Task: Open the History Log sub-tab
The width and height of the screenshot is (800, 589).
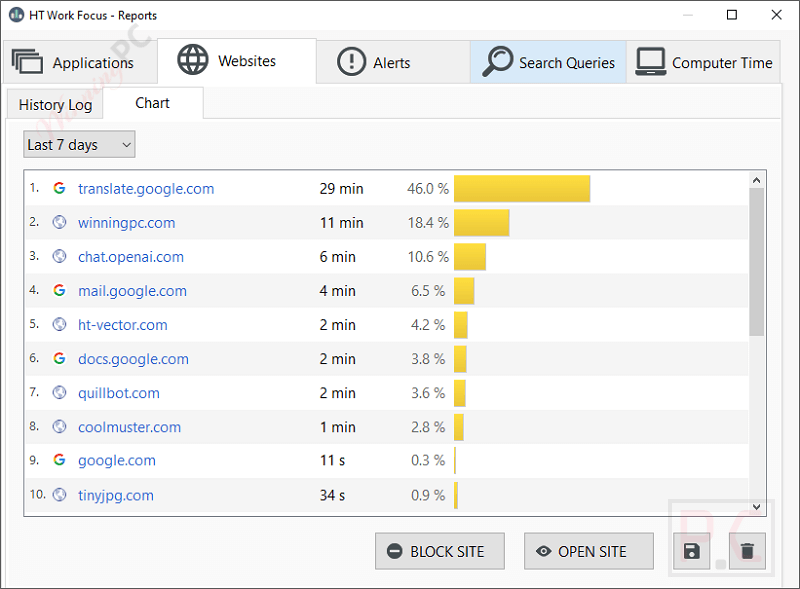Action: (55, 105)
